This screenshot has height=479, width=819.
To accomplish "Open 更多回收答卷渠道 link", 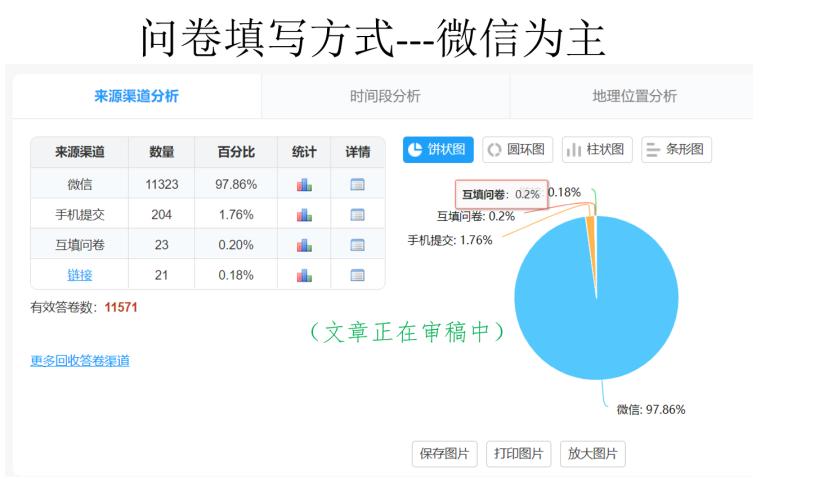I will click(x=80, y=361).
